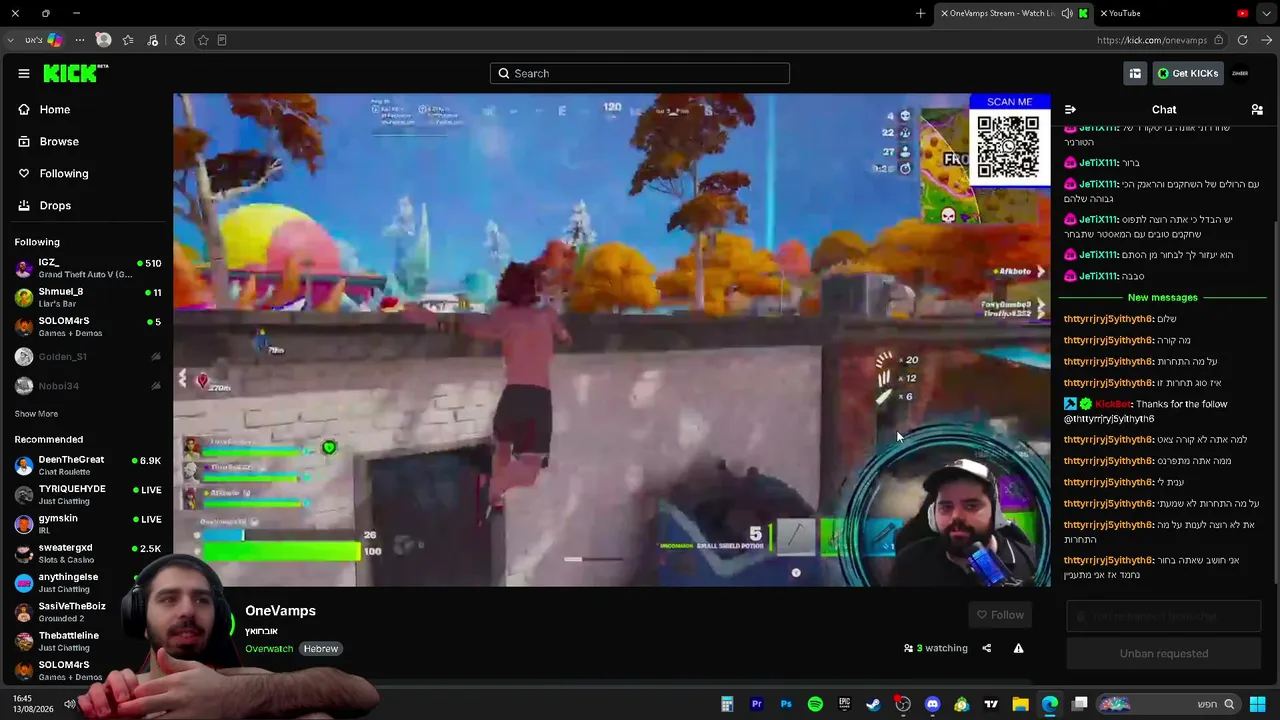Open Discord from the taskbar
Screen dimensions: 1280x720
coord(933,704)
